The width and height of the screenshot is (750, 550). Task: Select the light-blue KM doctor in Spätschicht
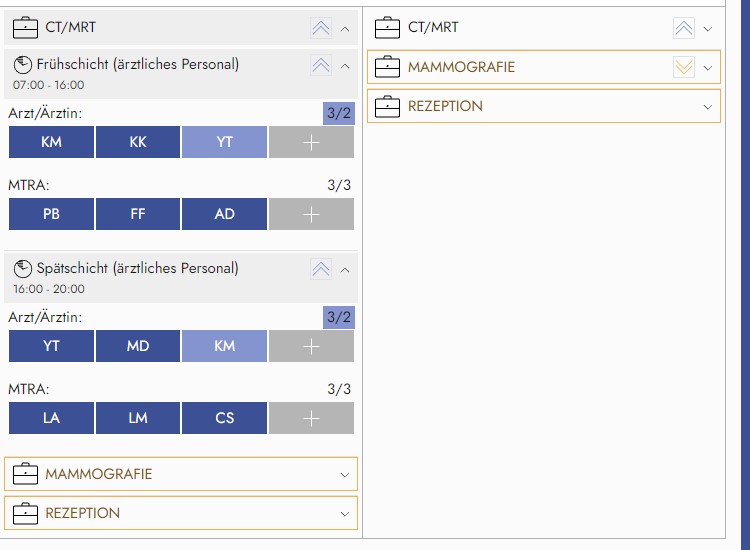(x=224, y=346)
